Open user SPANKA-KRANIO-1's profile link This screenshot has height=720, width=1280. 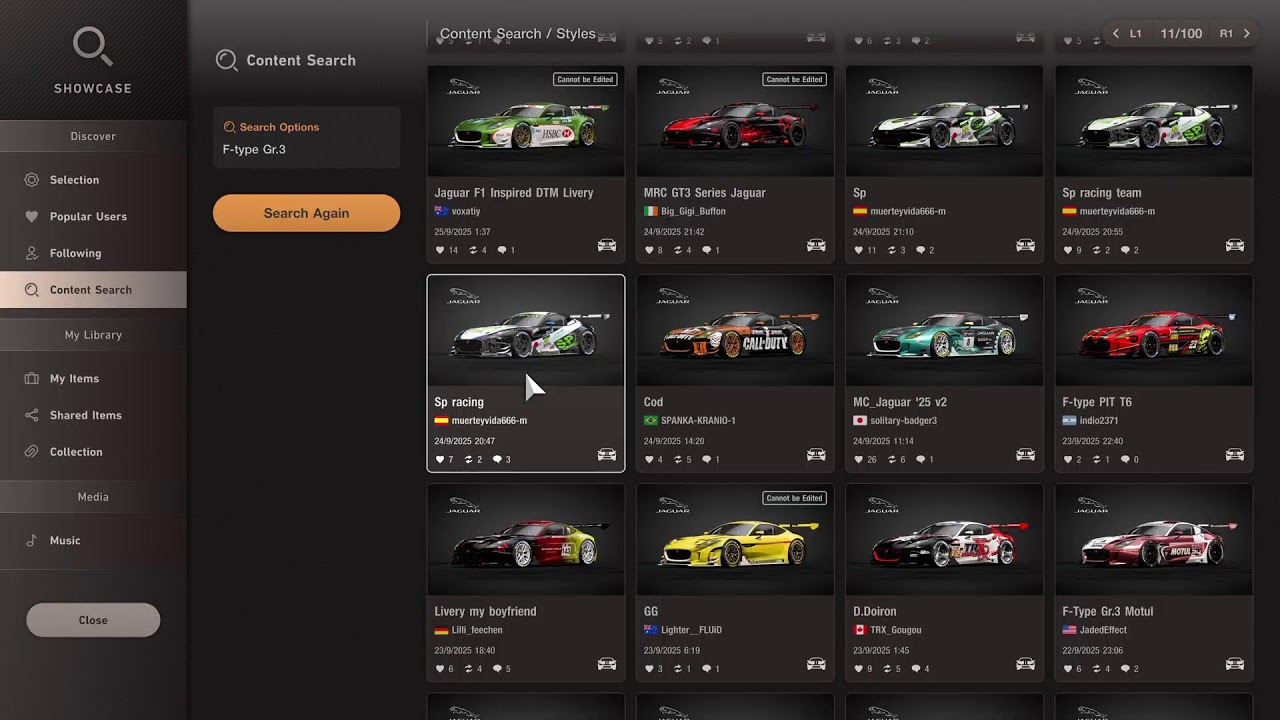698,421
